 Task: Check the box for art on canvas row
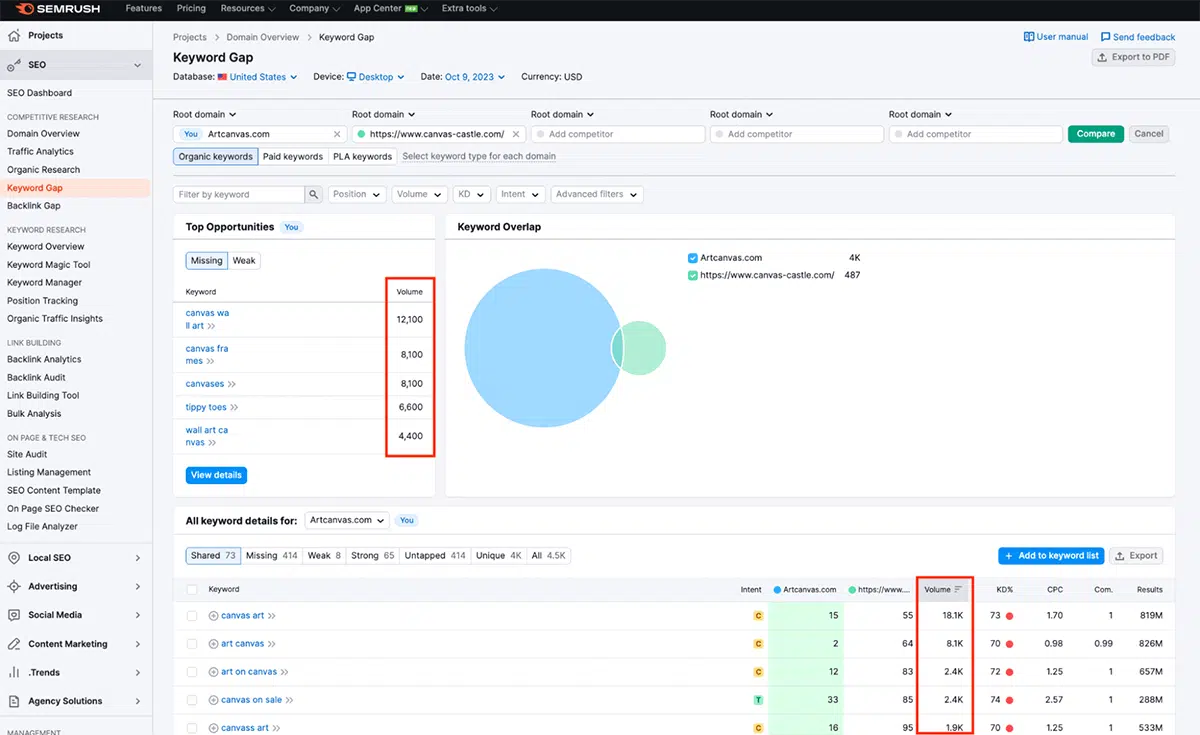tap(192, 672)
